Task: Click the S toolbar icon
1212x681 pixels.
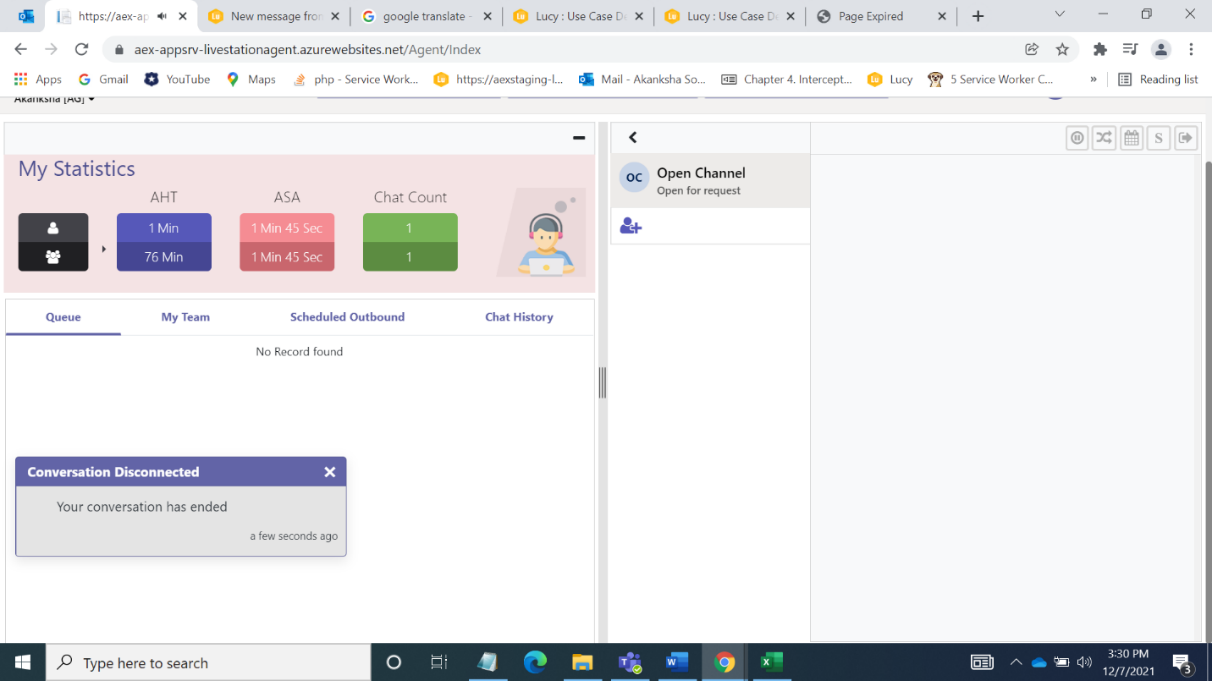Action: 1158,138
